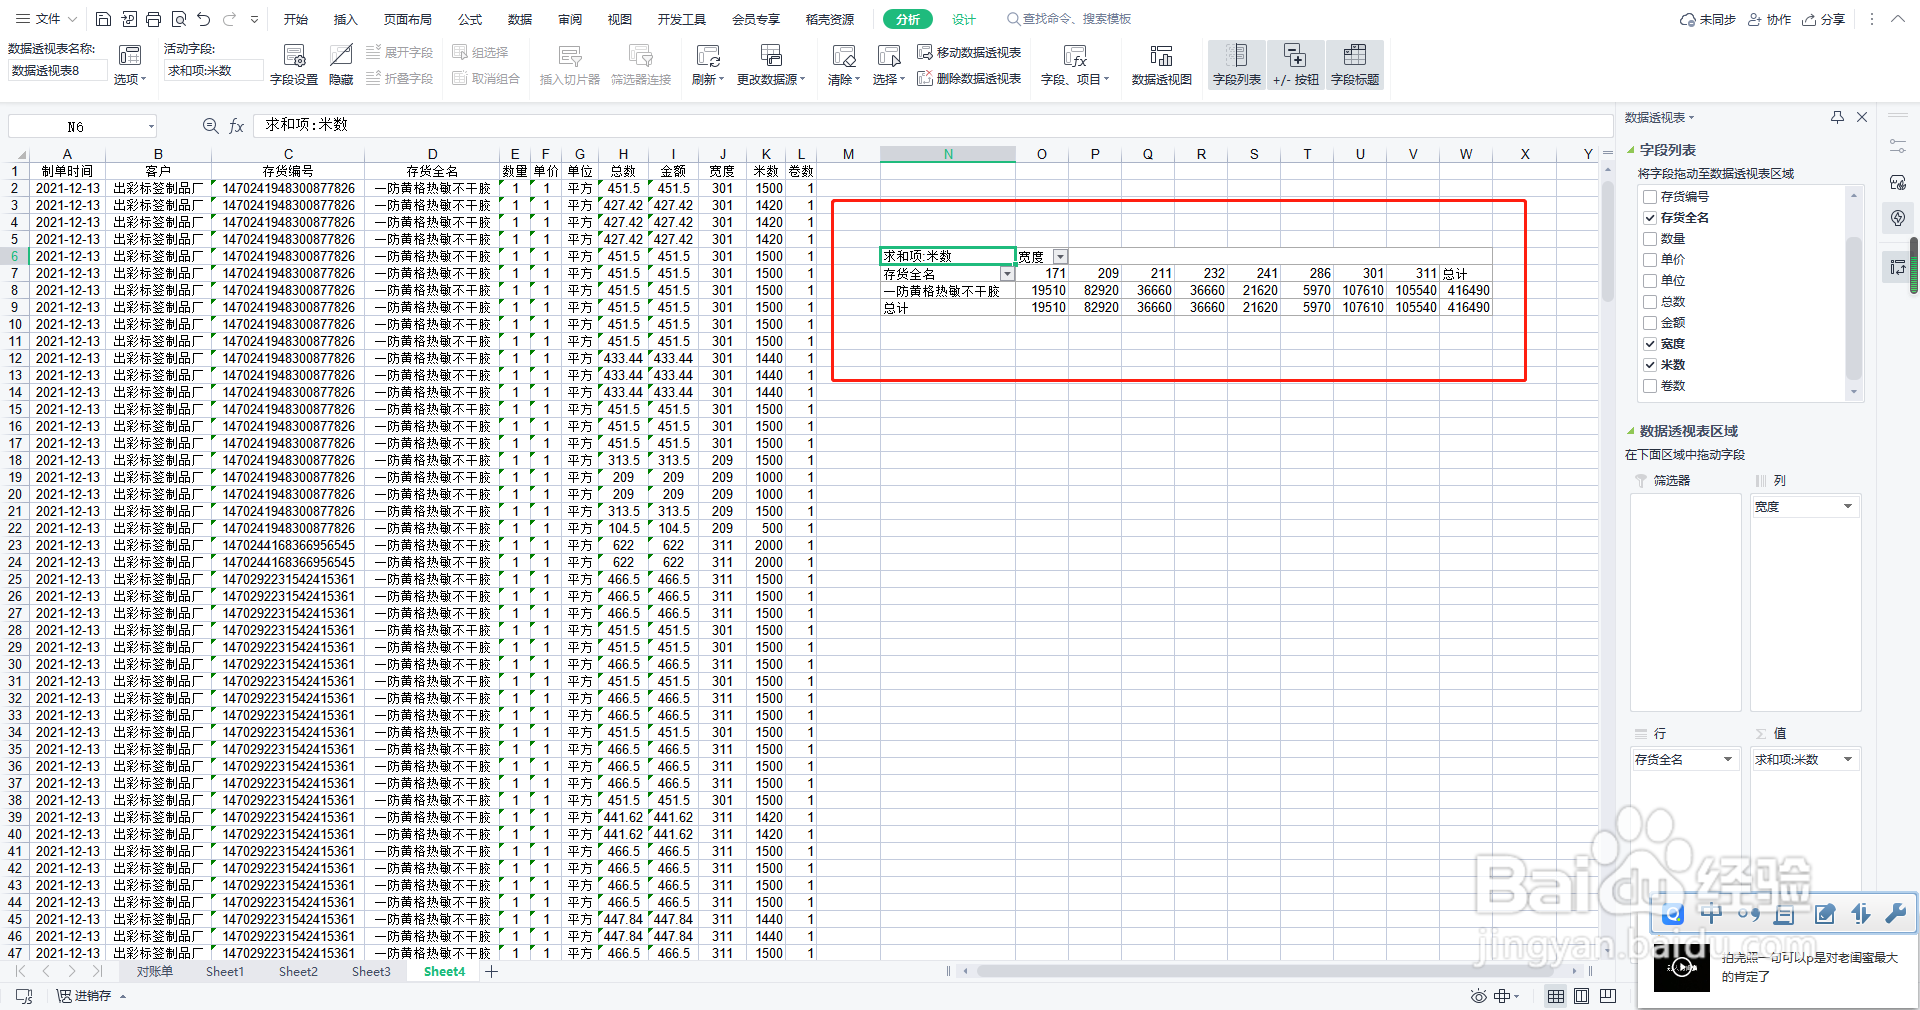Open 字段设置 field settings
Screen dimensions: 1920x1010
pos(294,65)
